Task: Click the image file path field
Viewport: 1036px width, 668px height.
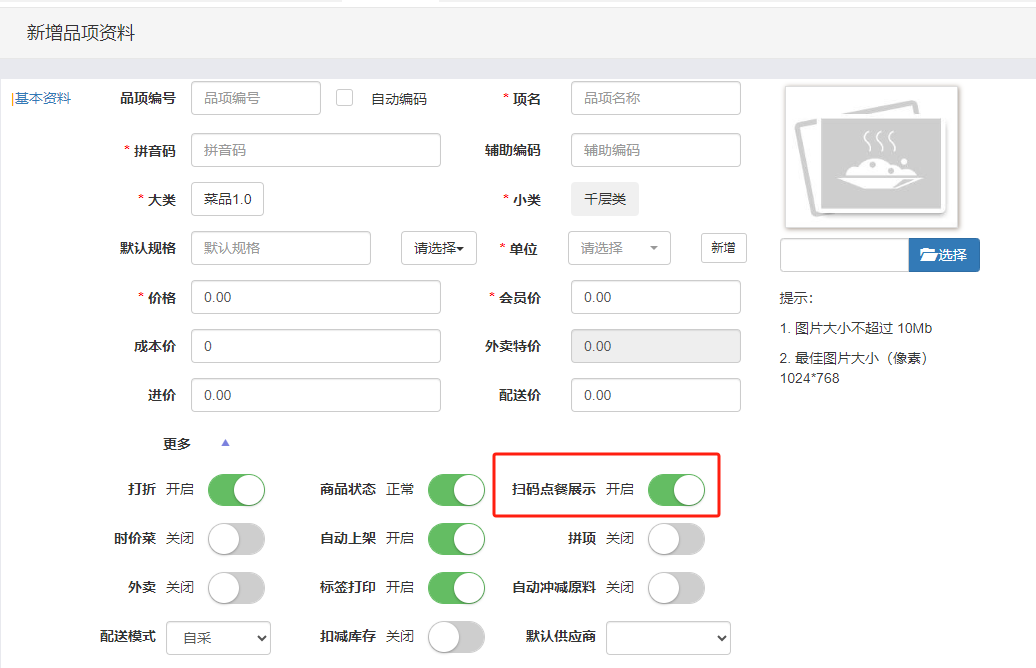Action: tap(844, 255)
